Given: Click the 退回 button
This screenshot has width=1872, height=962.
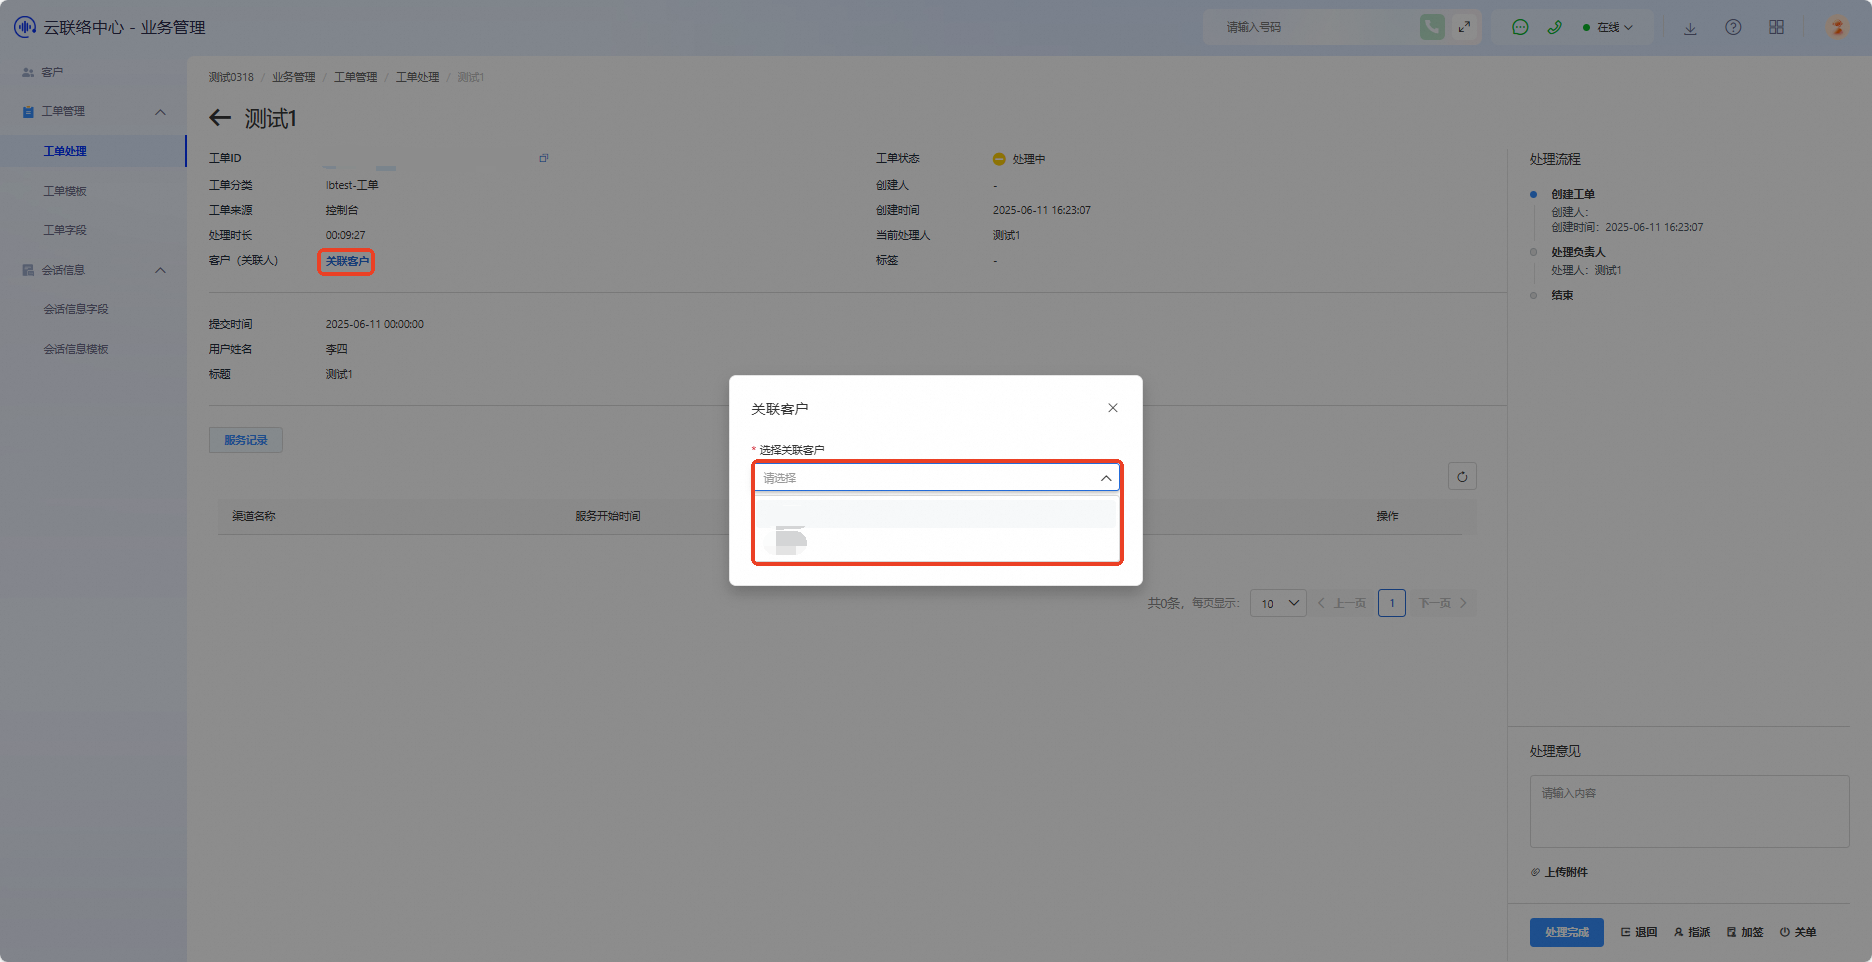Looking at the screenshot, I should (1639, 932).
